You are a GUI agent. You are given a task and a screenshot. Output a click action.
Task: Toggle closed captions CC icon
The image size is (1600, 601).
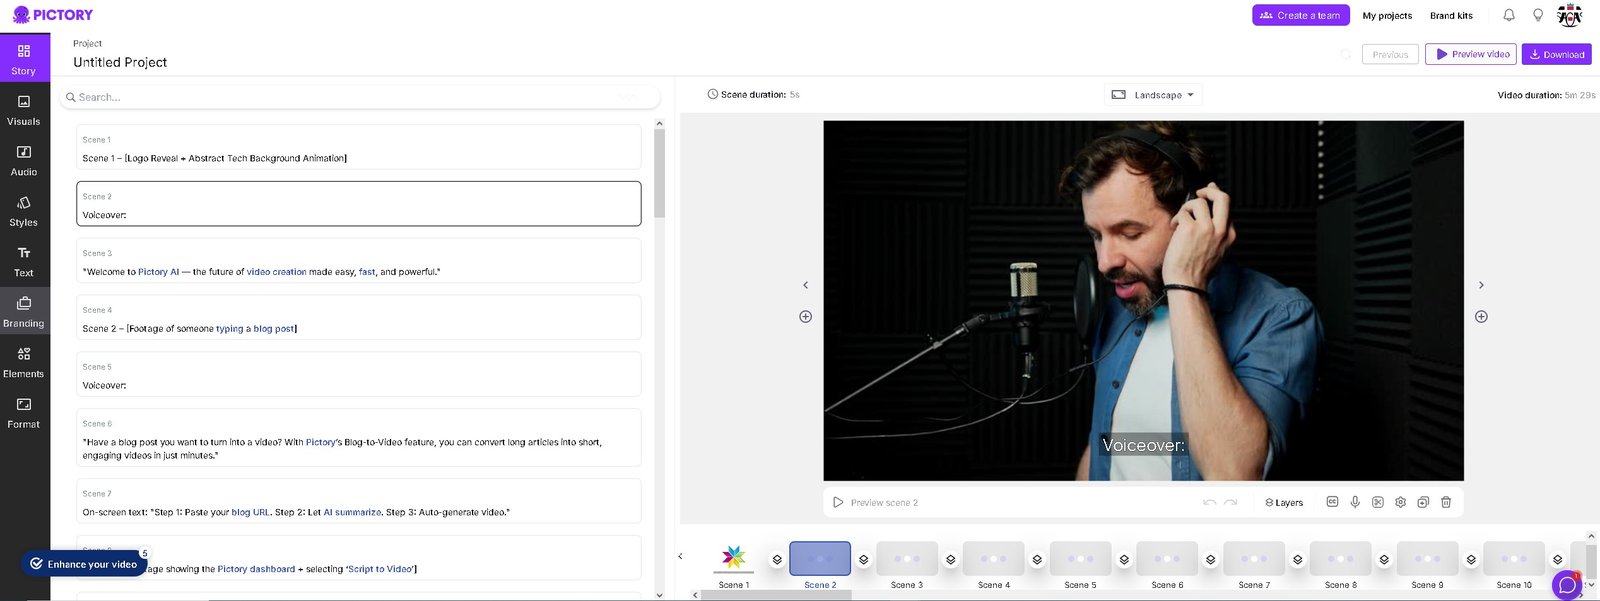click(1332, 502)
